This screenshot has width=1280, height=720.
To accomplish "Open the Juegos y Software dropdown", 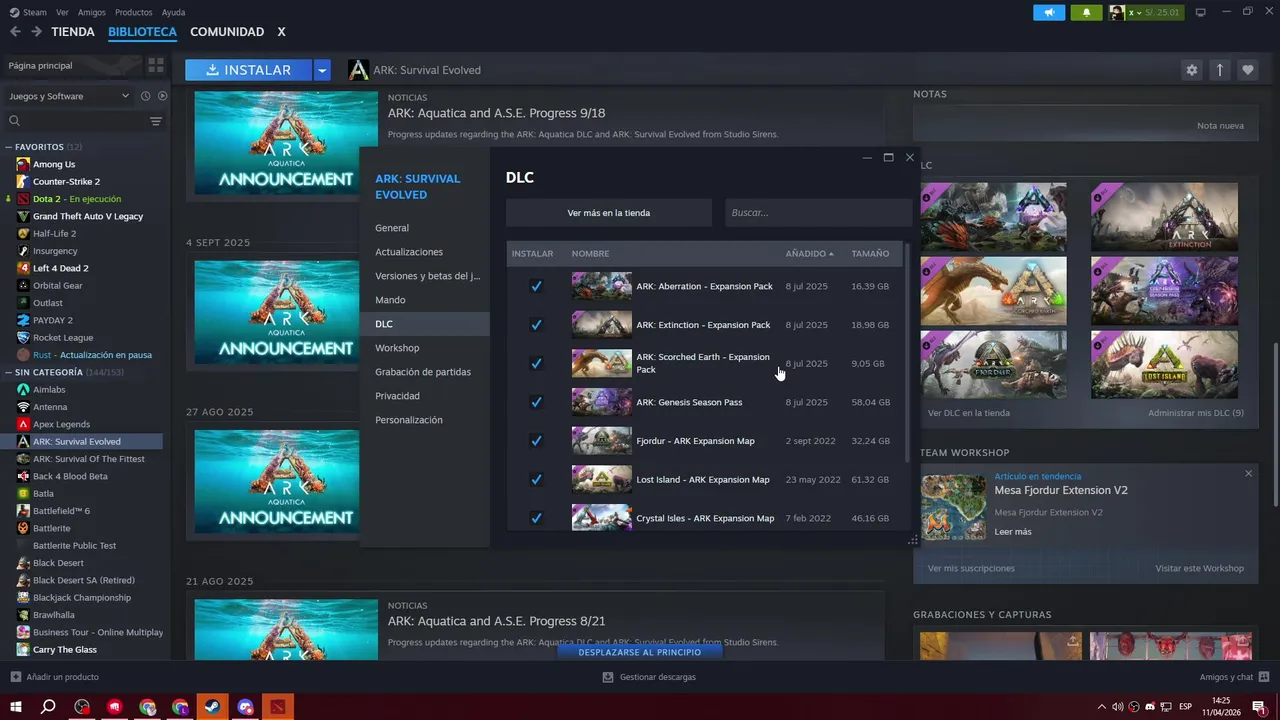I will tap(68, 96).
